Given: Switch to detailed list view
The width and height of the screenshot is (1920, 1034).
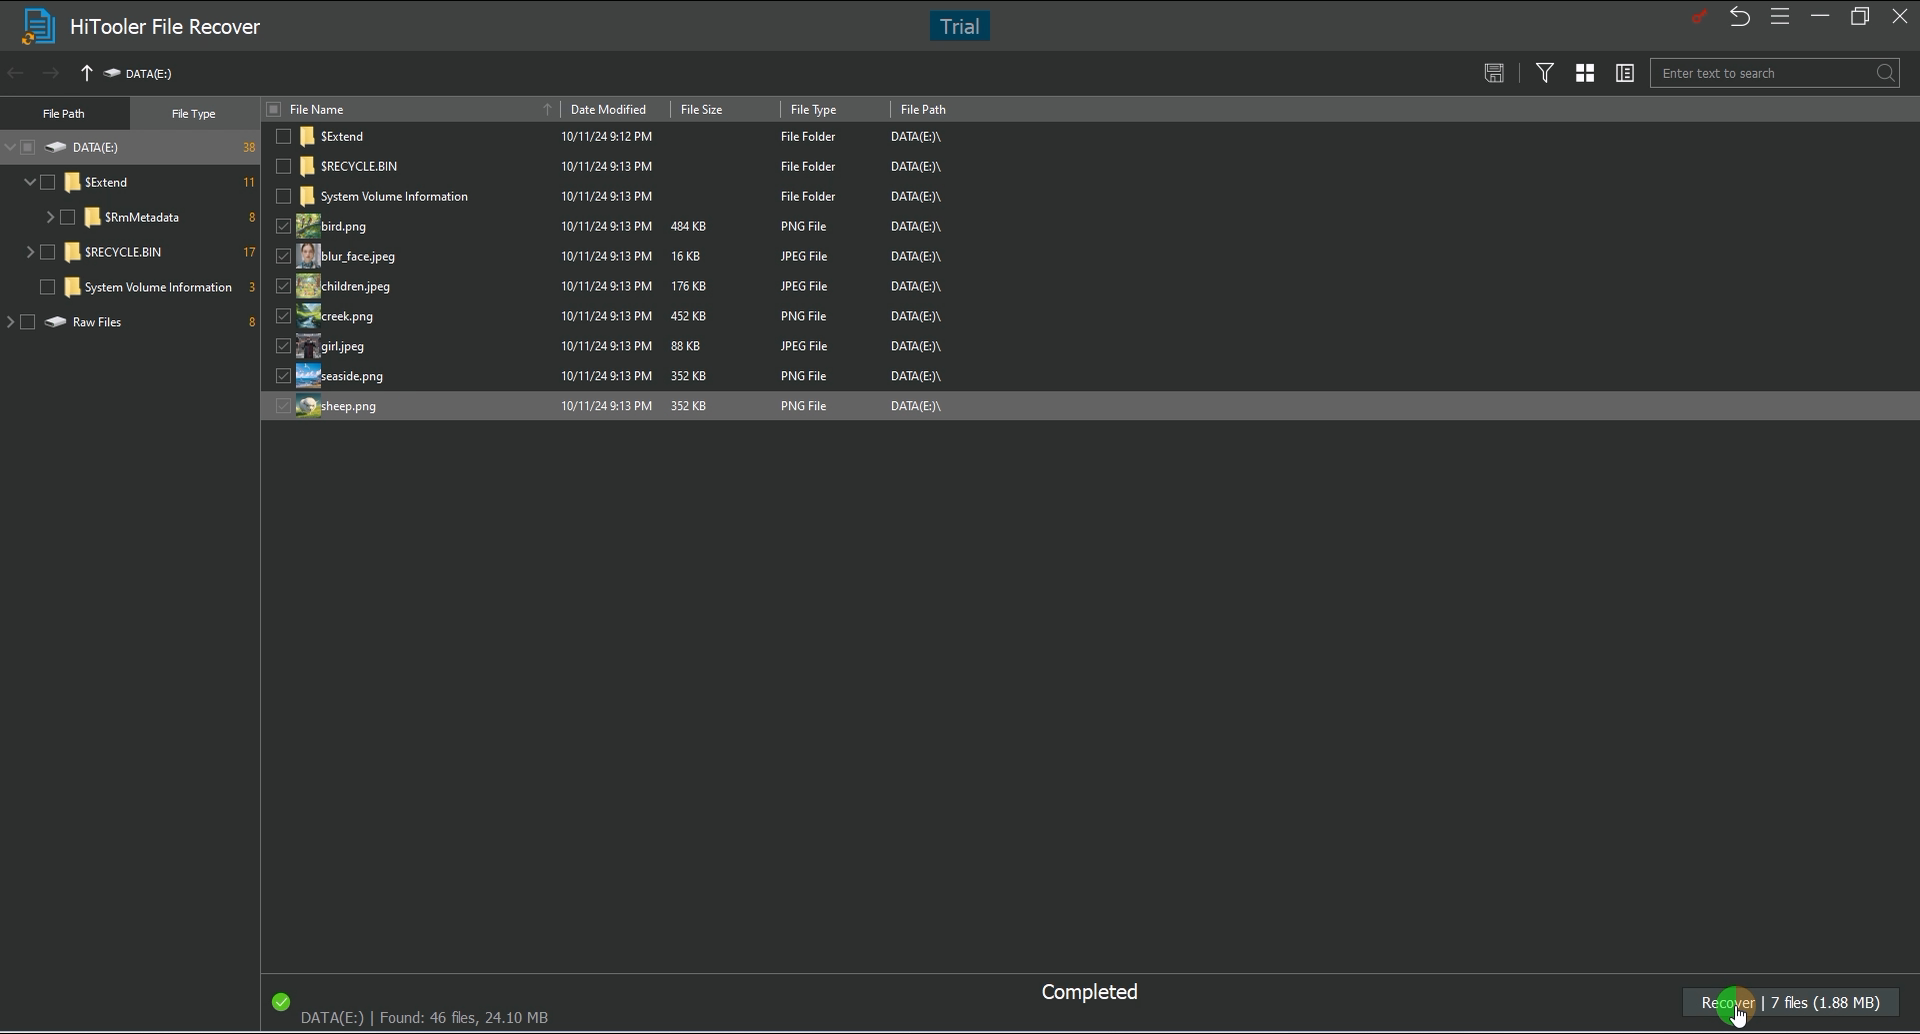Looking at the screenshot, I should (1623, 72).
